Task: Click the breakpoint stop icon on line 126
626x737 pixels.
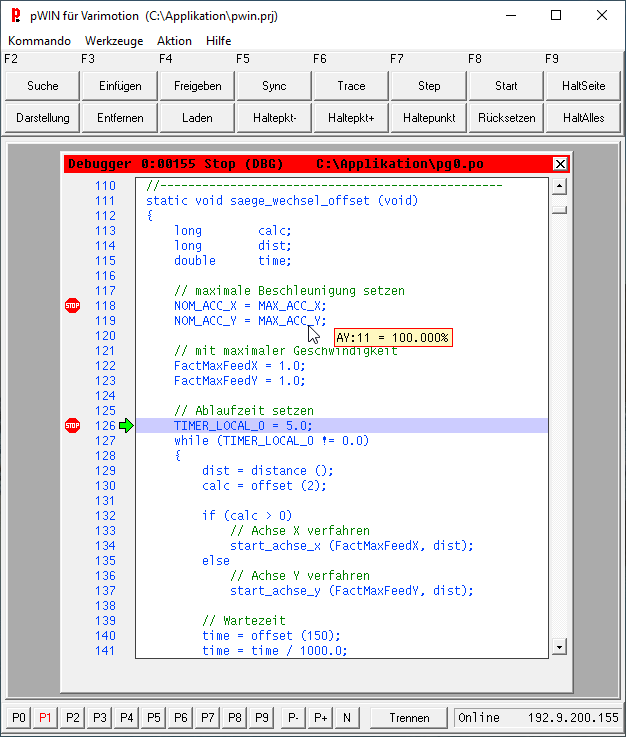Action: point(72,426)
